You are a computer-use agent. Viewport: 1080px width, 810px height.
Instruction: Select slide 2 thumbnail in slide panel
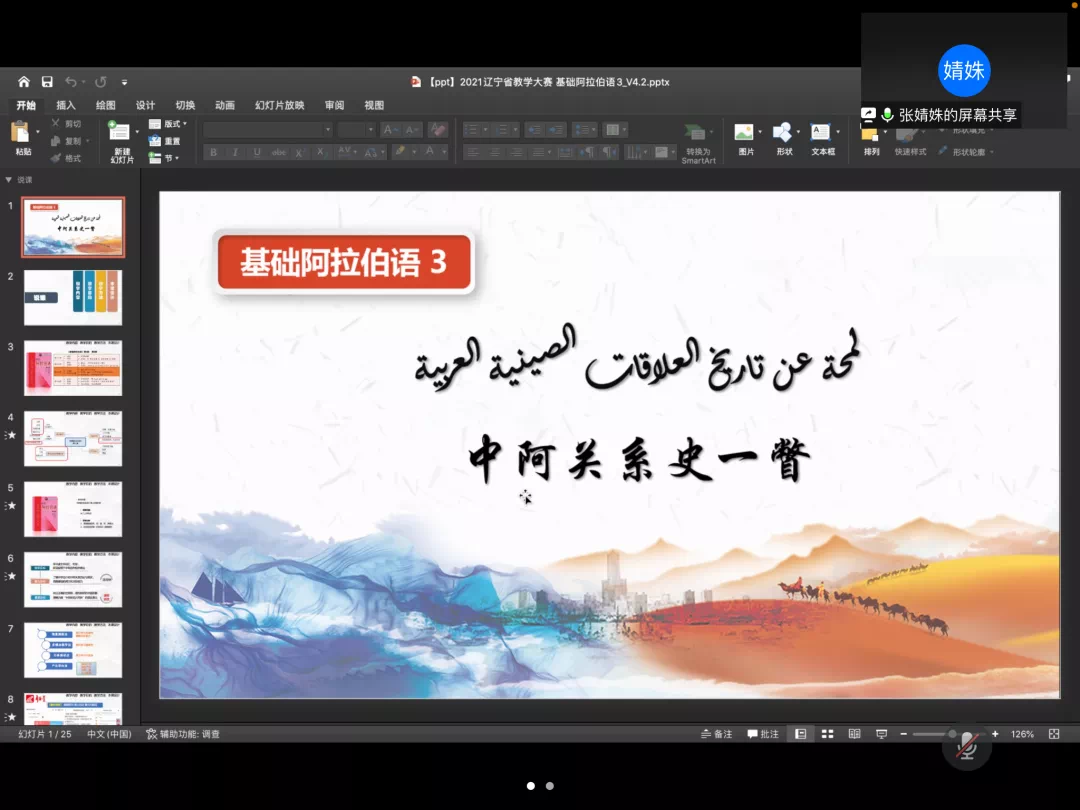(73, 297)
